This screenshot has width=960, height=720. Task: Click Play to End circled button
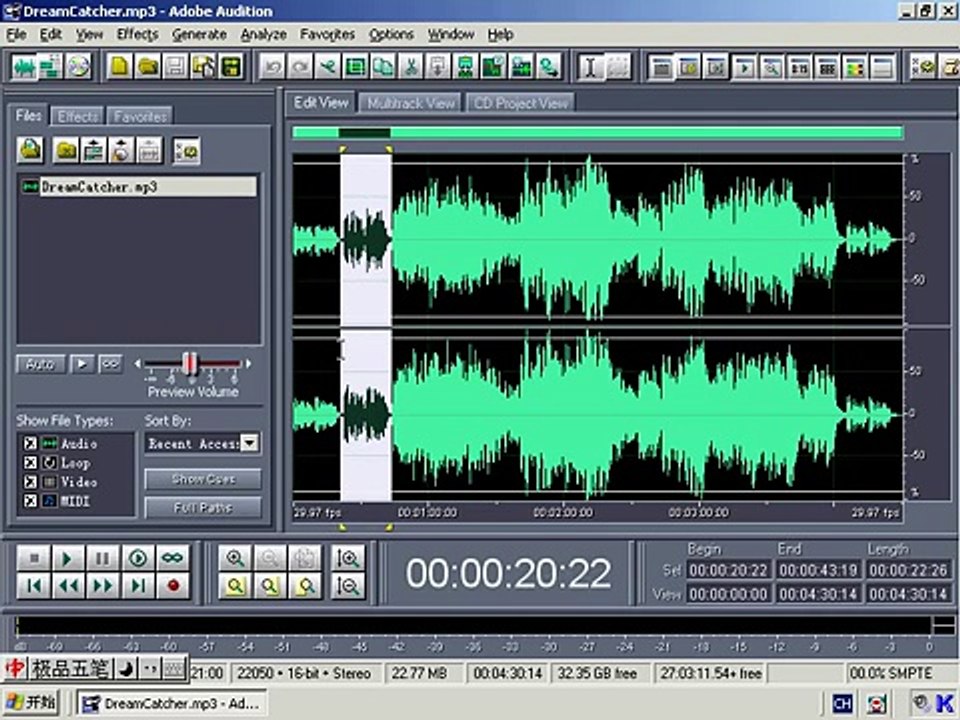tap(138, 558)
